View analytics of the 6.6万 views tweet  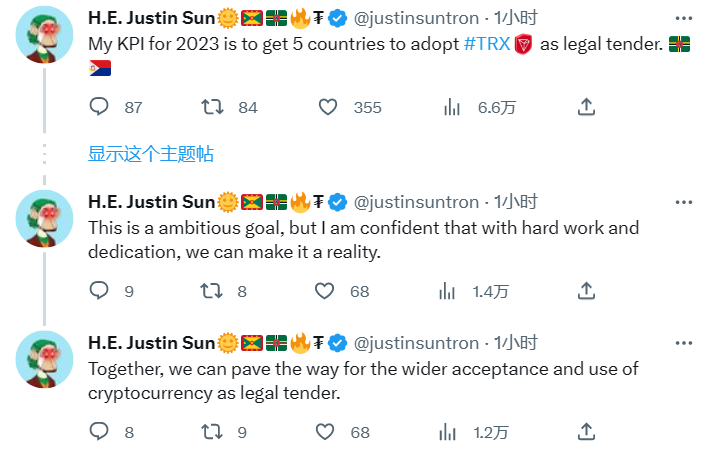coord(451,107)
